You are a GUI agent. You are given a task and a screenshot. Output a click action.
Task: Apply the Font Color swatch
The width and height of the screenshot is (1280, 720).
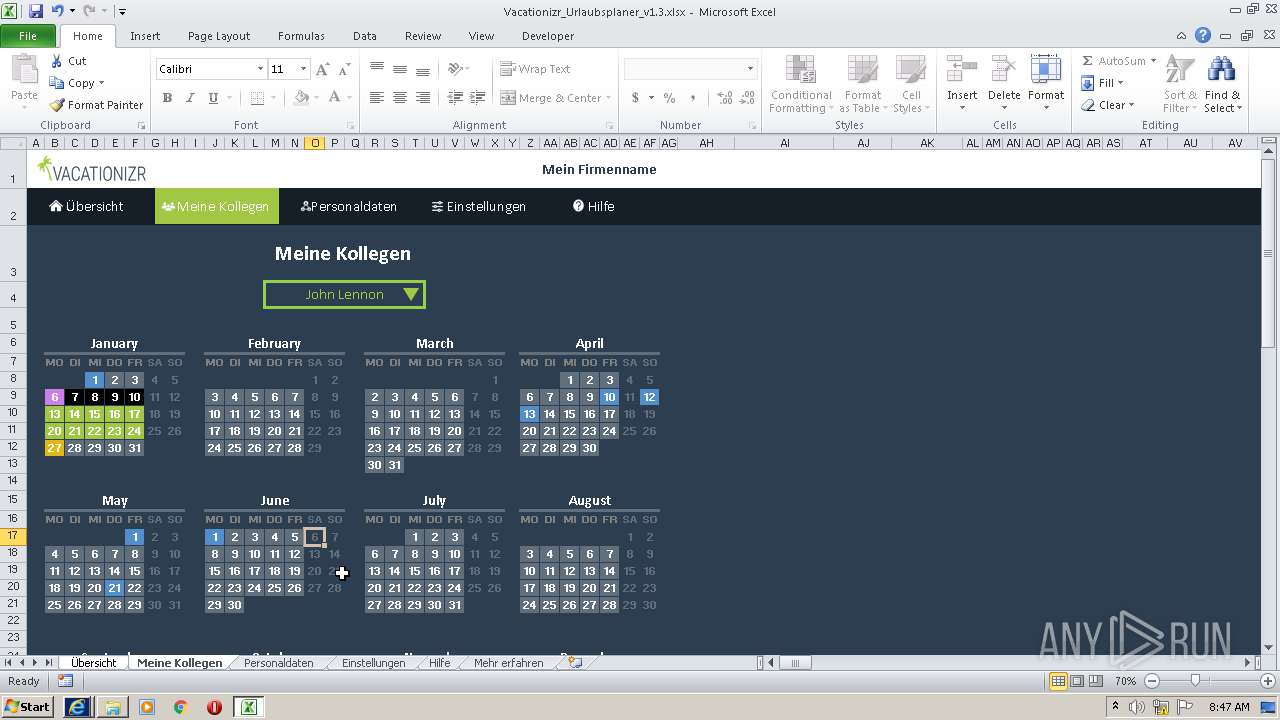(x=334, y=98)
